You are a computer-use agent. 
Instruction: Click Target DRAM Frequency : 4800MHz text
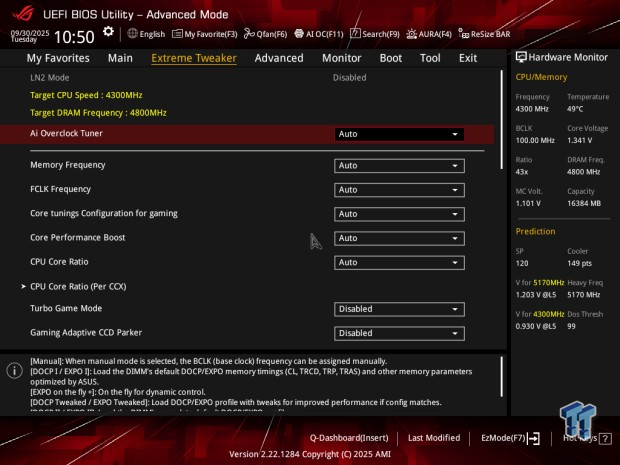(x=98, y=113)
